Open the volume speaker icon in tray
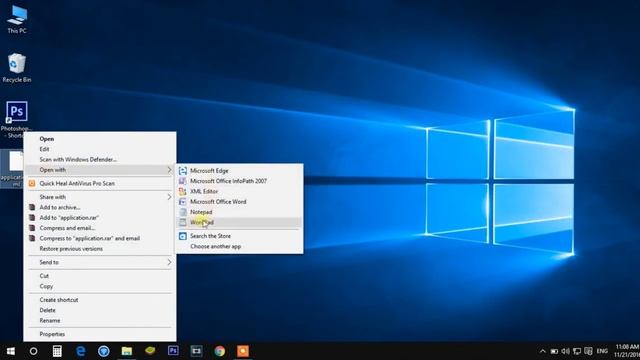Viewport: 640px width, 360px height. pos(565,351)
